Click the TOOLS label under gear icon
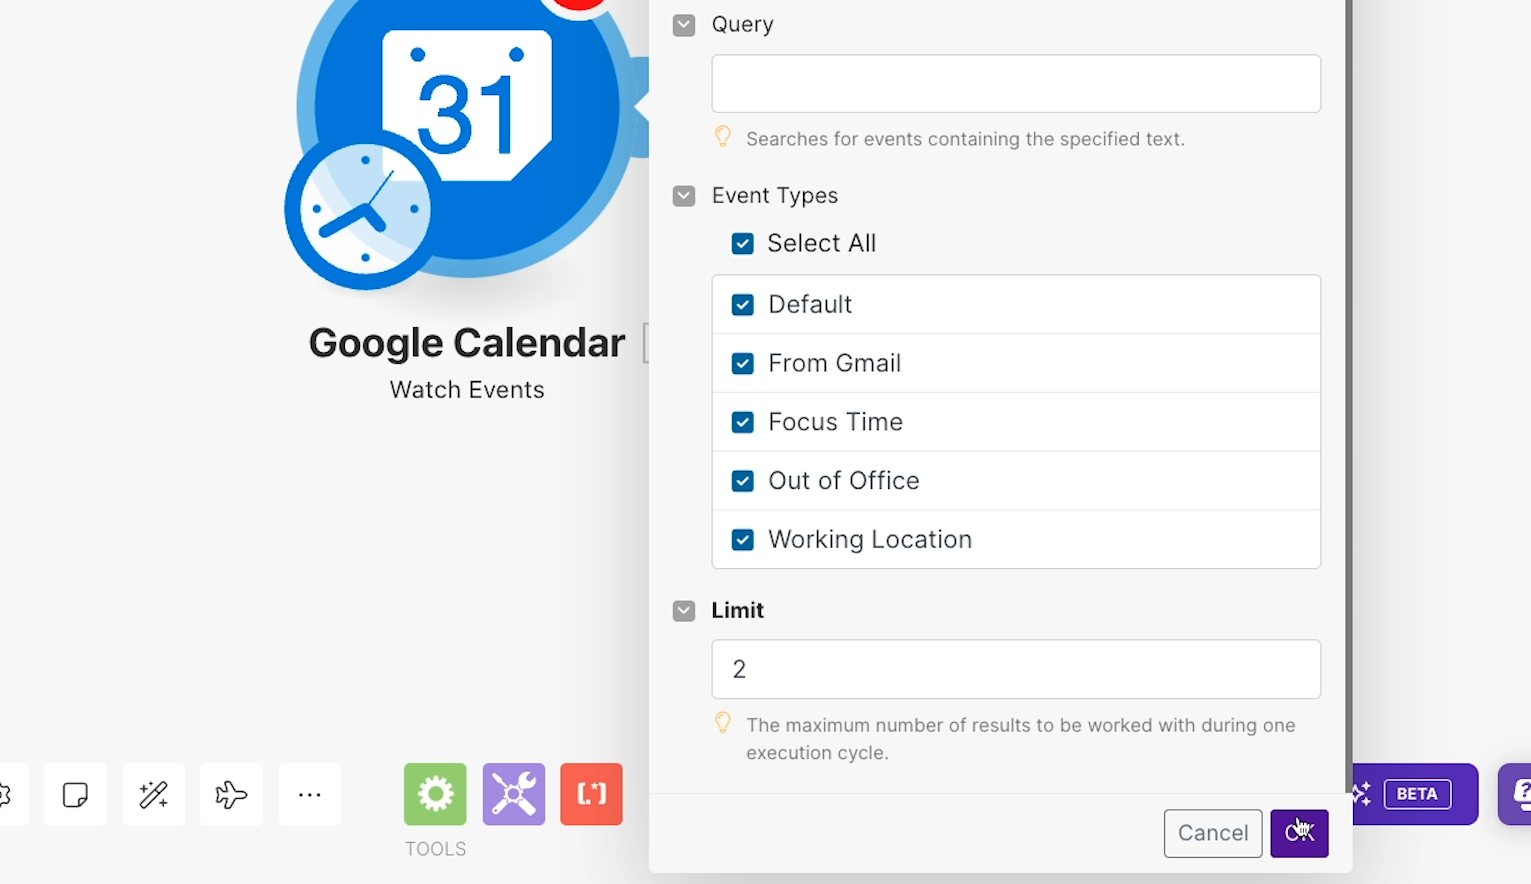The image size is (1531, 884). 435,849
